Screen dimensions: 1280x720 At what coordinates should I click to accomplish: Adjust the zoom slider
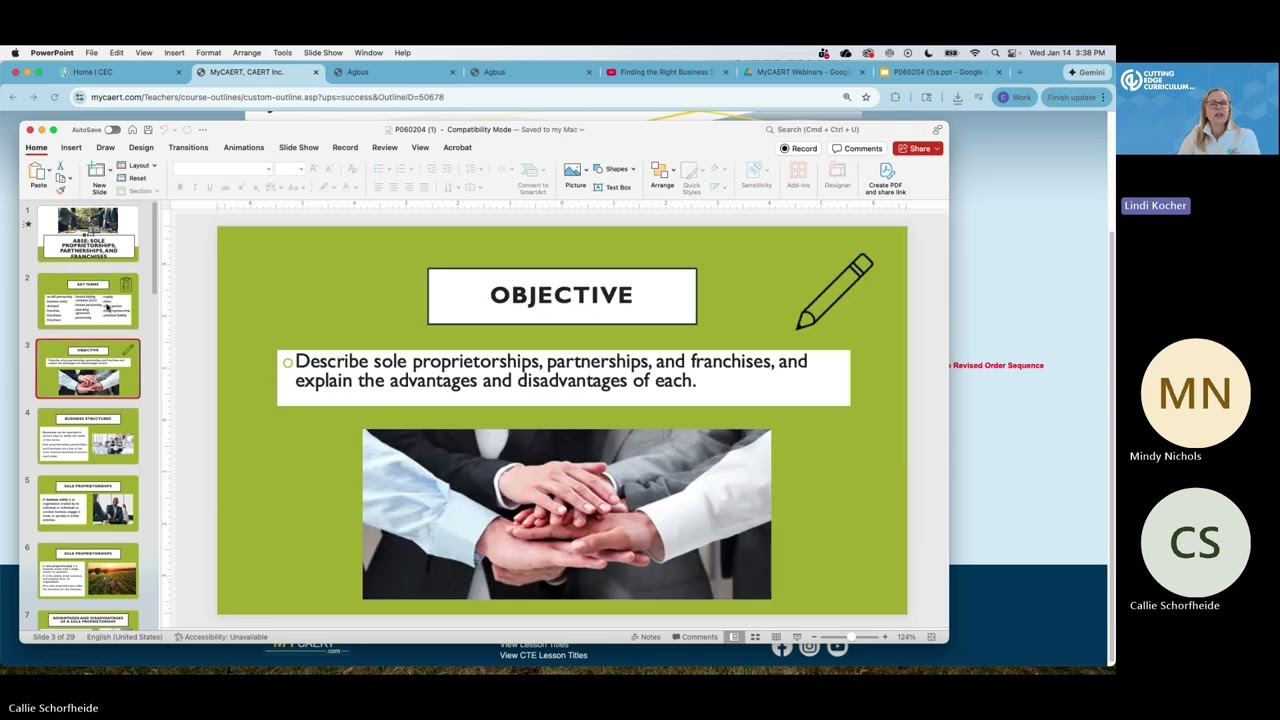851,637
